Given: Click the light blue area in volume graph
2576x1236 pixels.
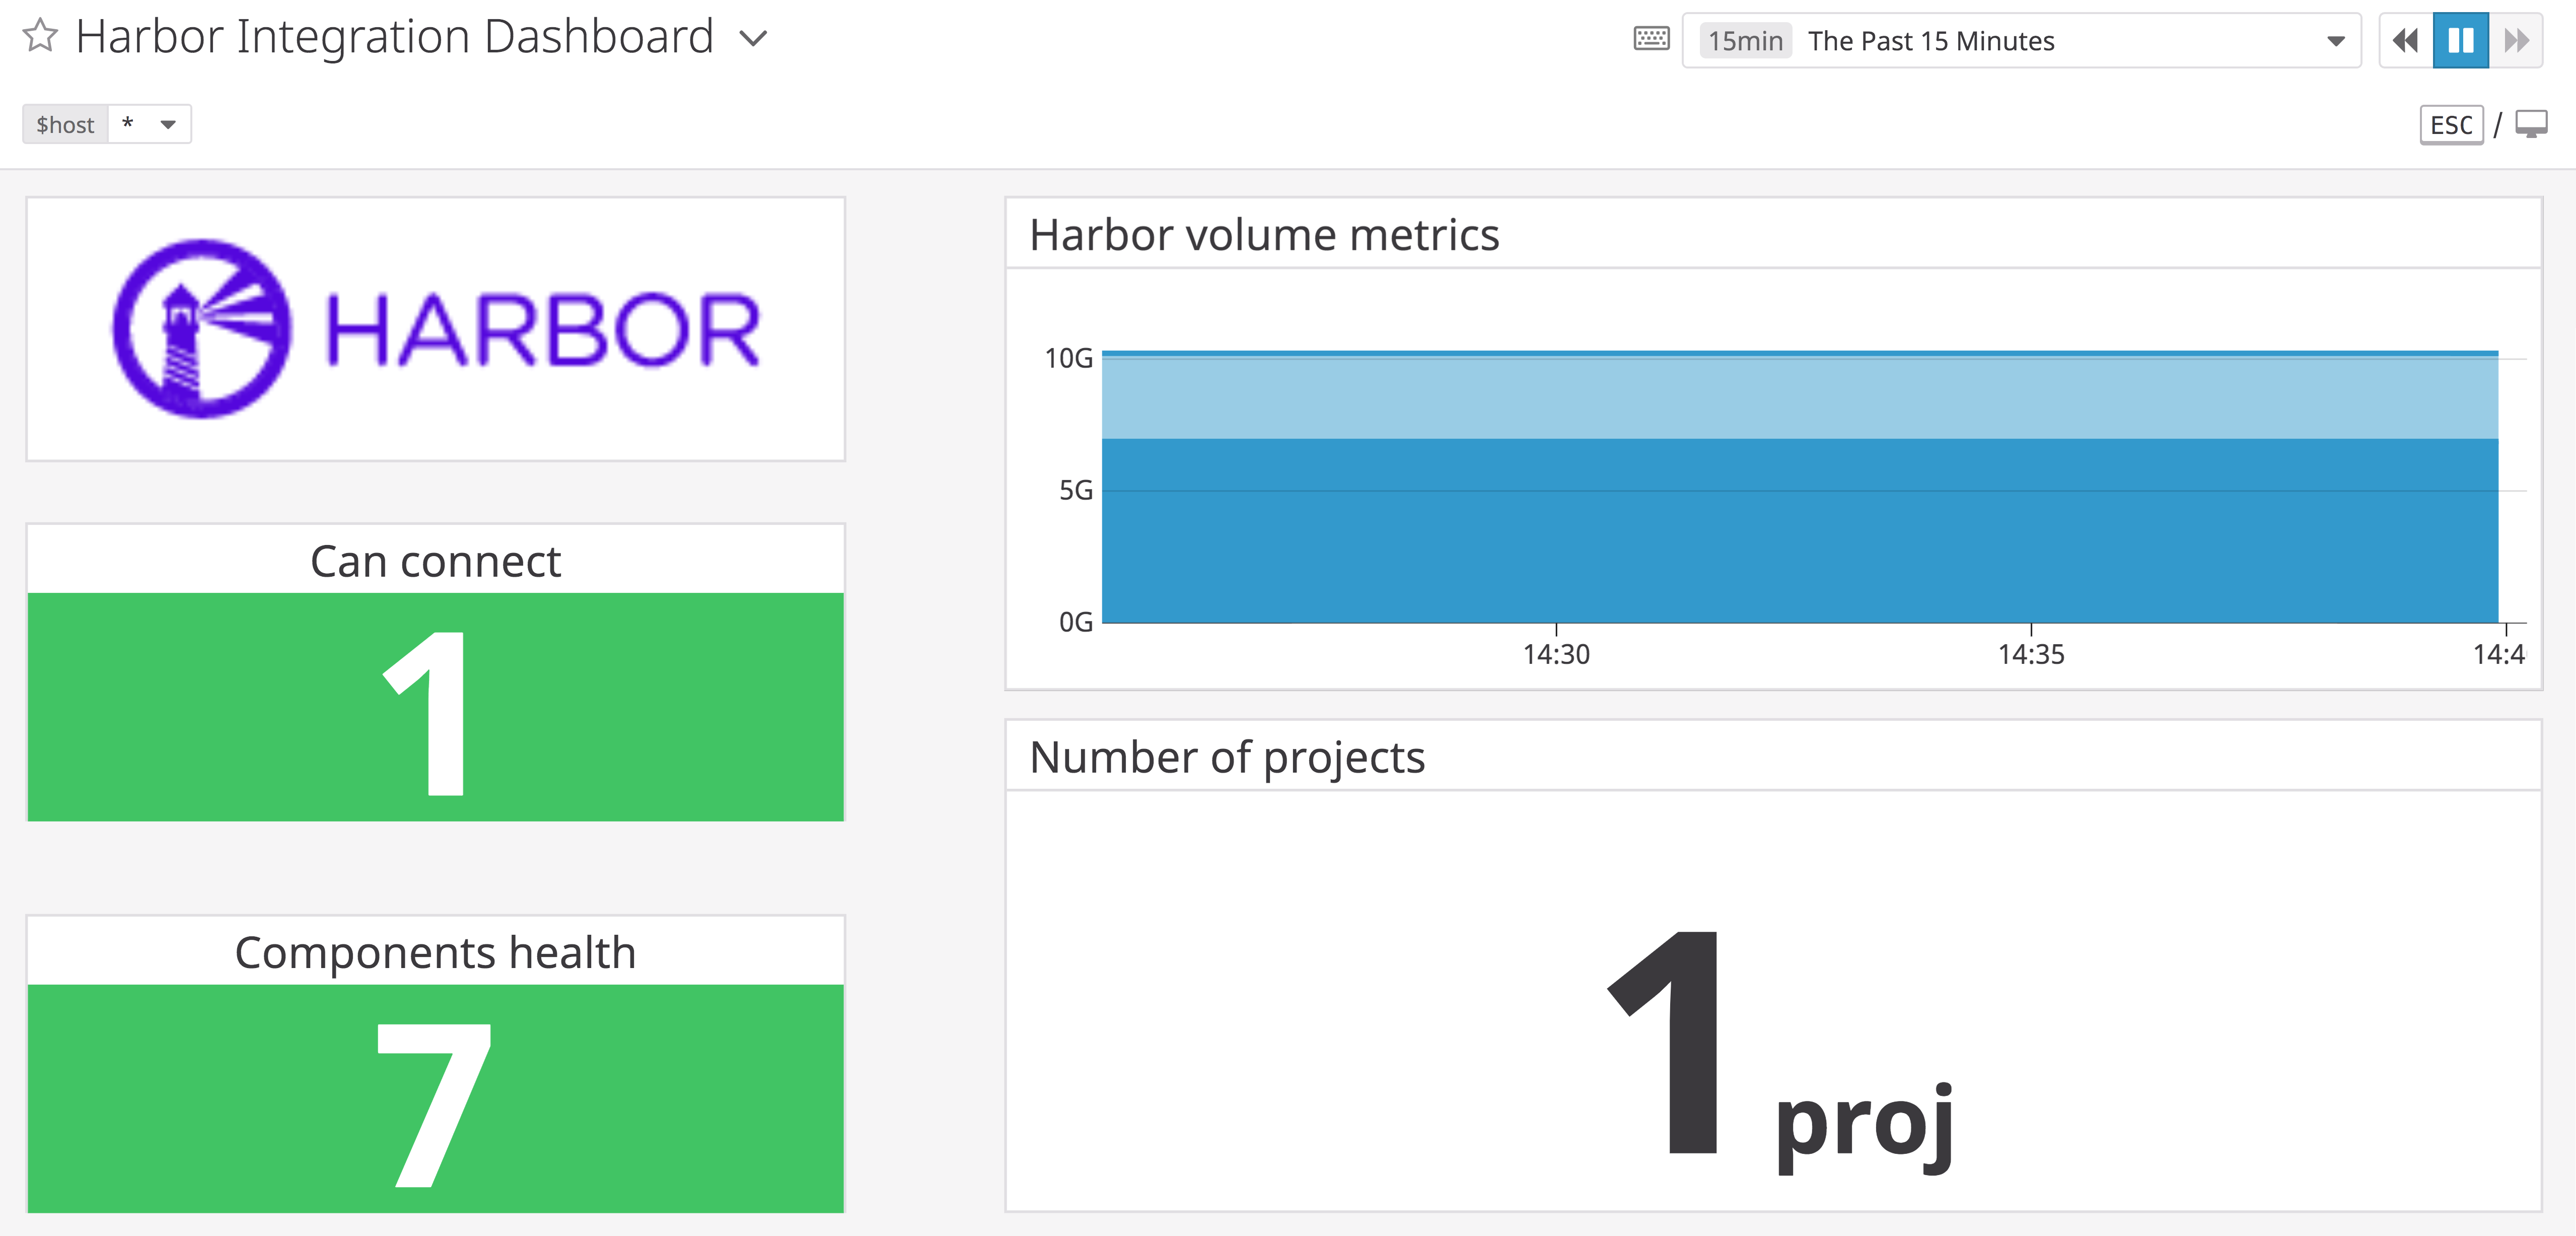Looking at the screenshot, I should point(1800,397).
